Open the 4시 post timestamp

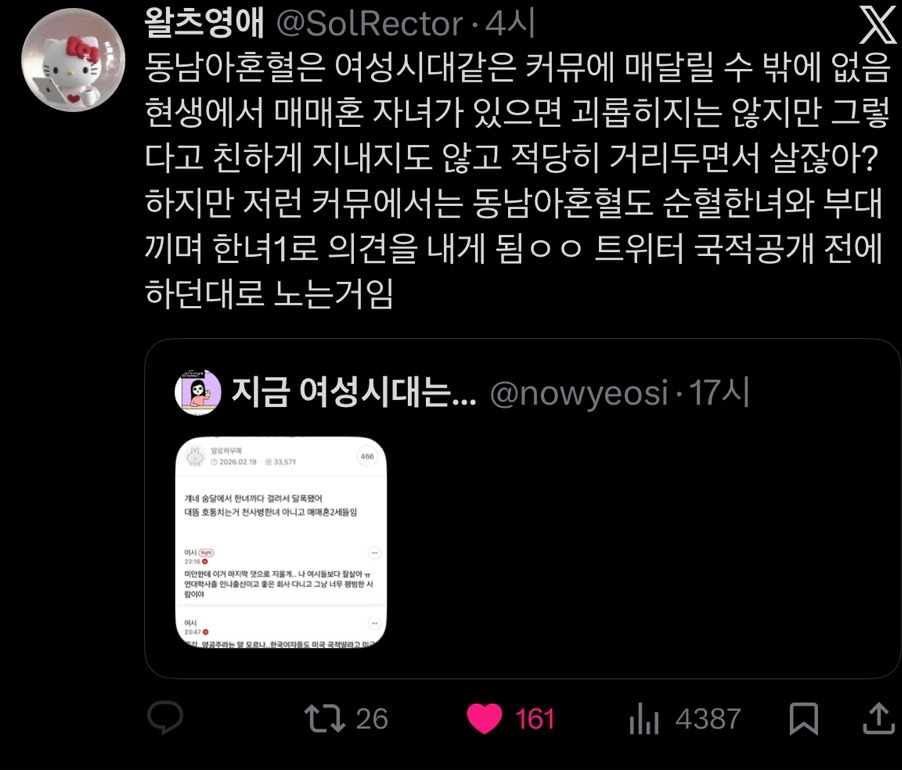(x=510, y=24)
